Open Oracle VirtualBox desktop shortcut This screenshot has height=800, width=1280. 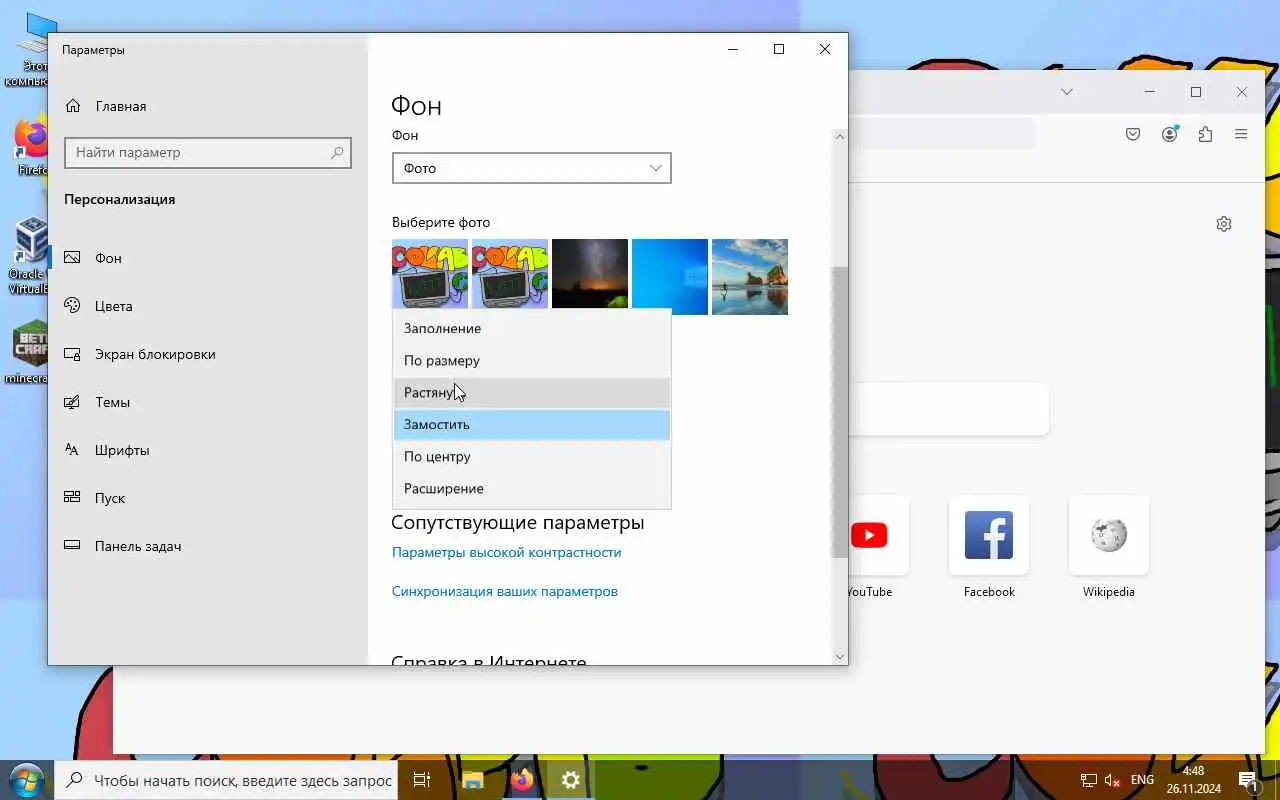(x=30, y=256)
